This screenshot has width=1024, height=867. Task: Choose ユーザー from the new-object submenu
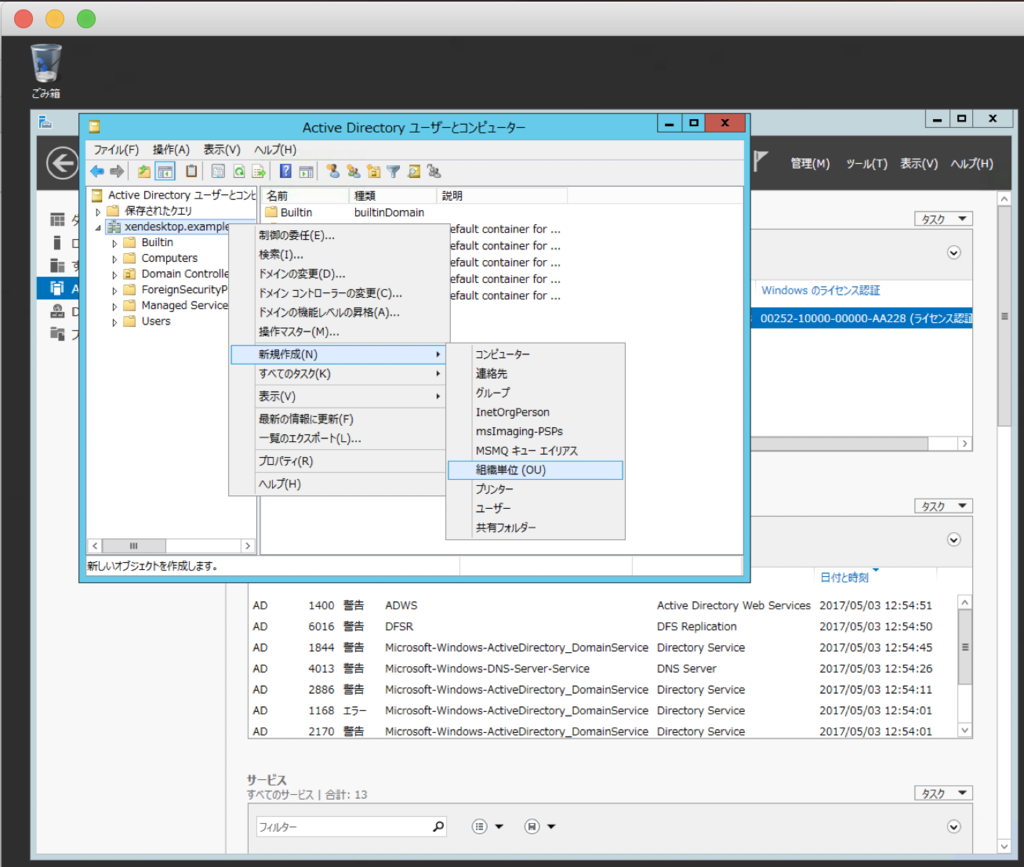[536, 509]
